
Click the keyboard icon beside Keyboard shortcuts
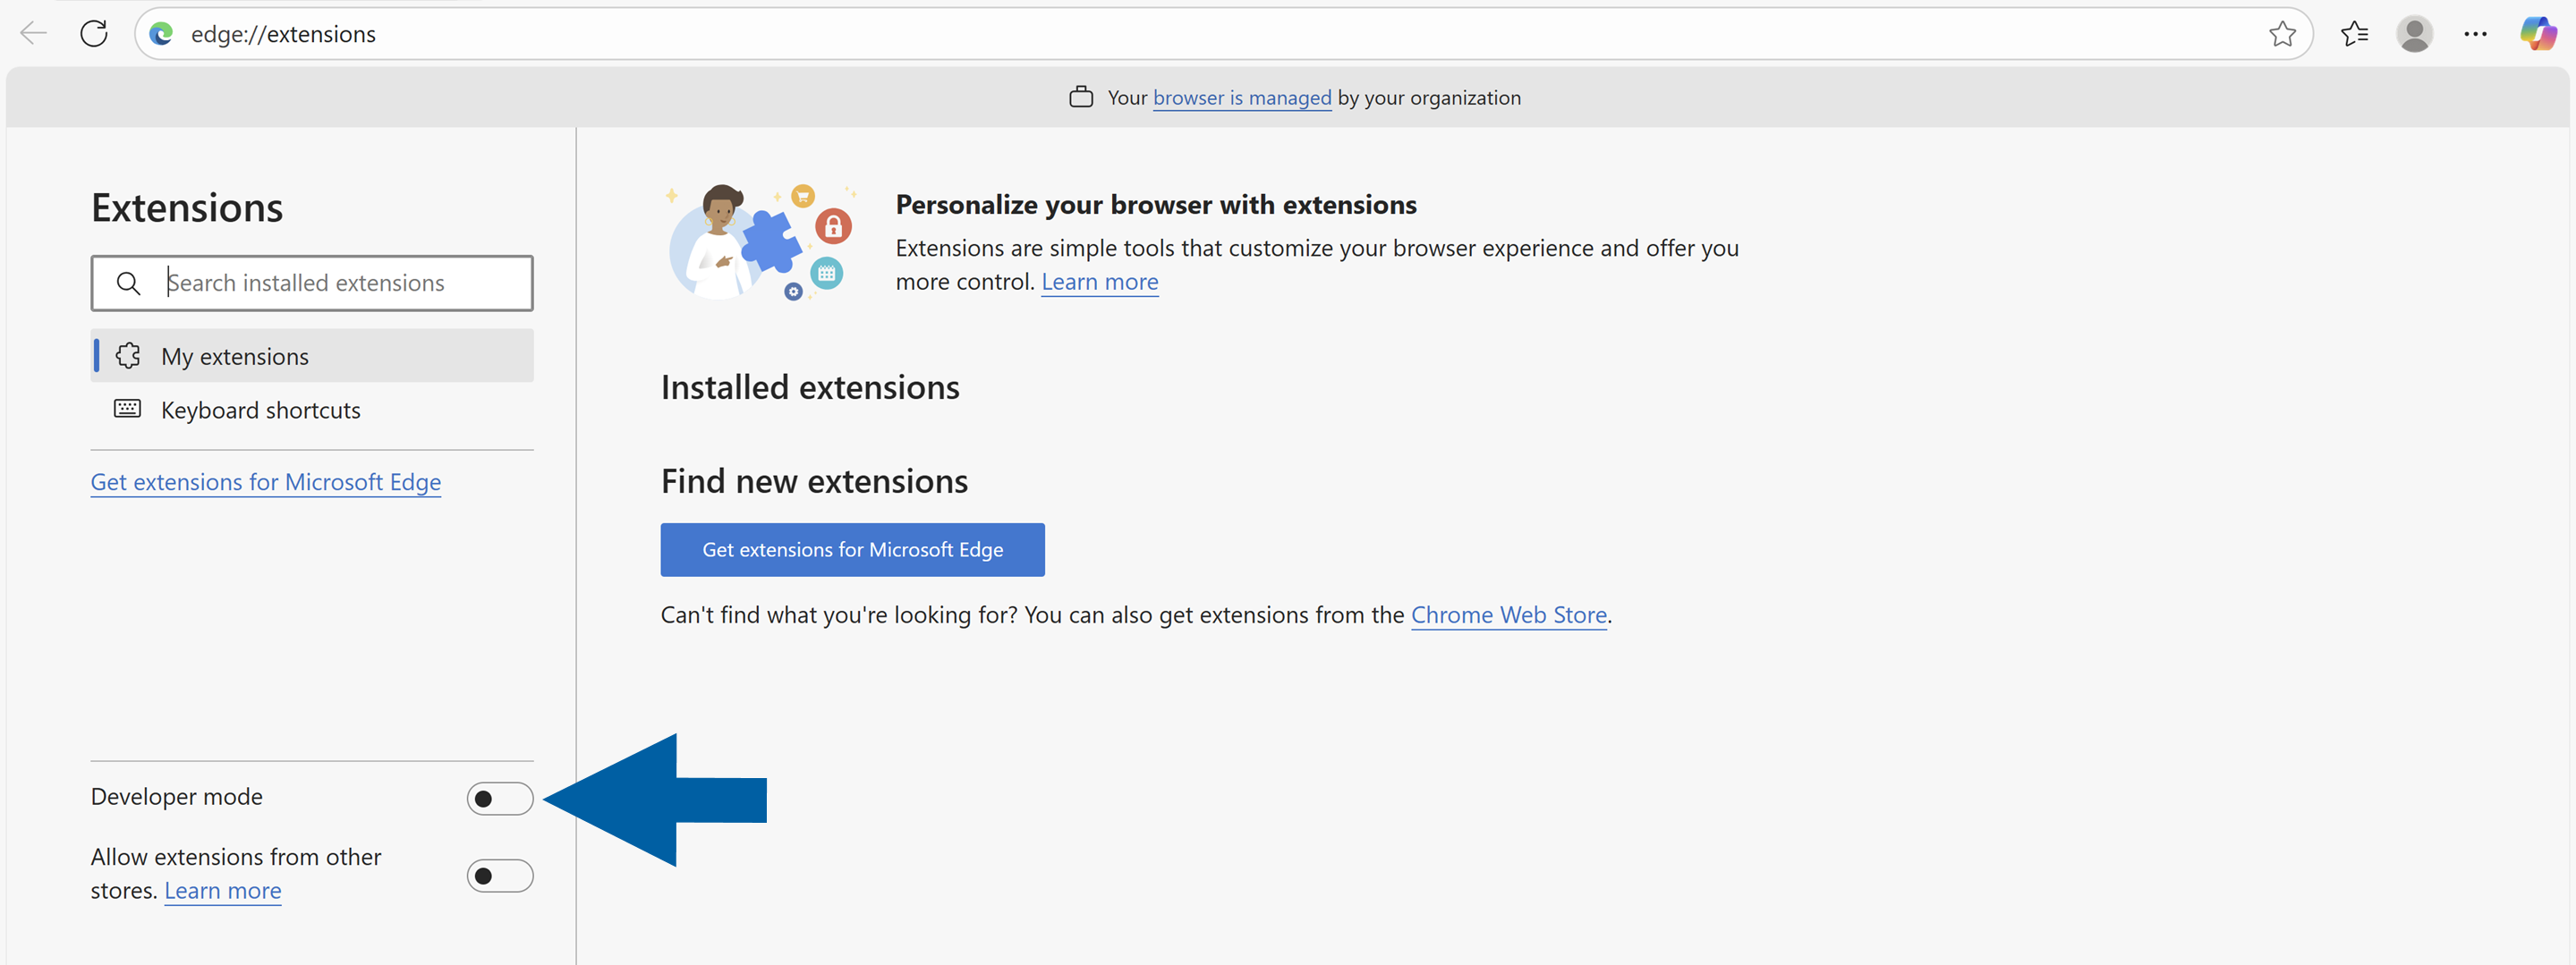click(x=127, y=408)
